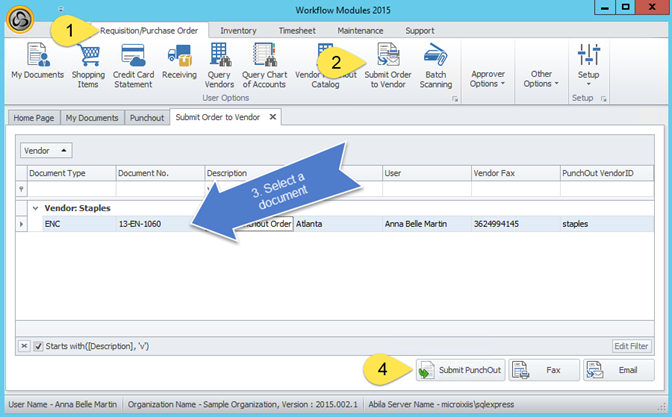The height and width of the screenshot is (417, 672).
Task: Remove the active filter with X button
Action: 24,346
